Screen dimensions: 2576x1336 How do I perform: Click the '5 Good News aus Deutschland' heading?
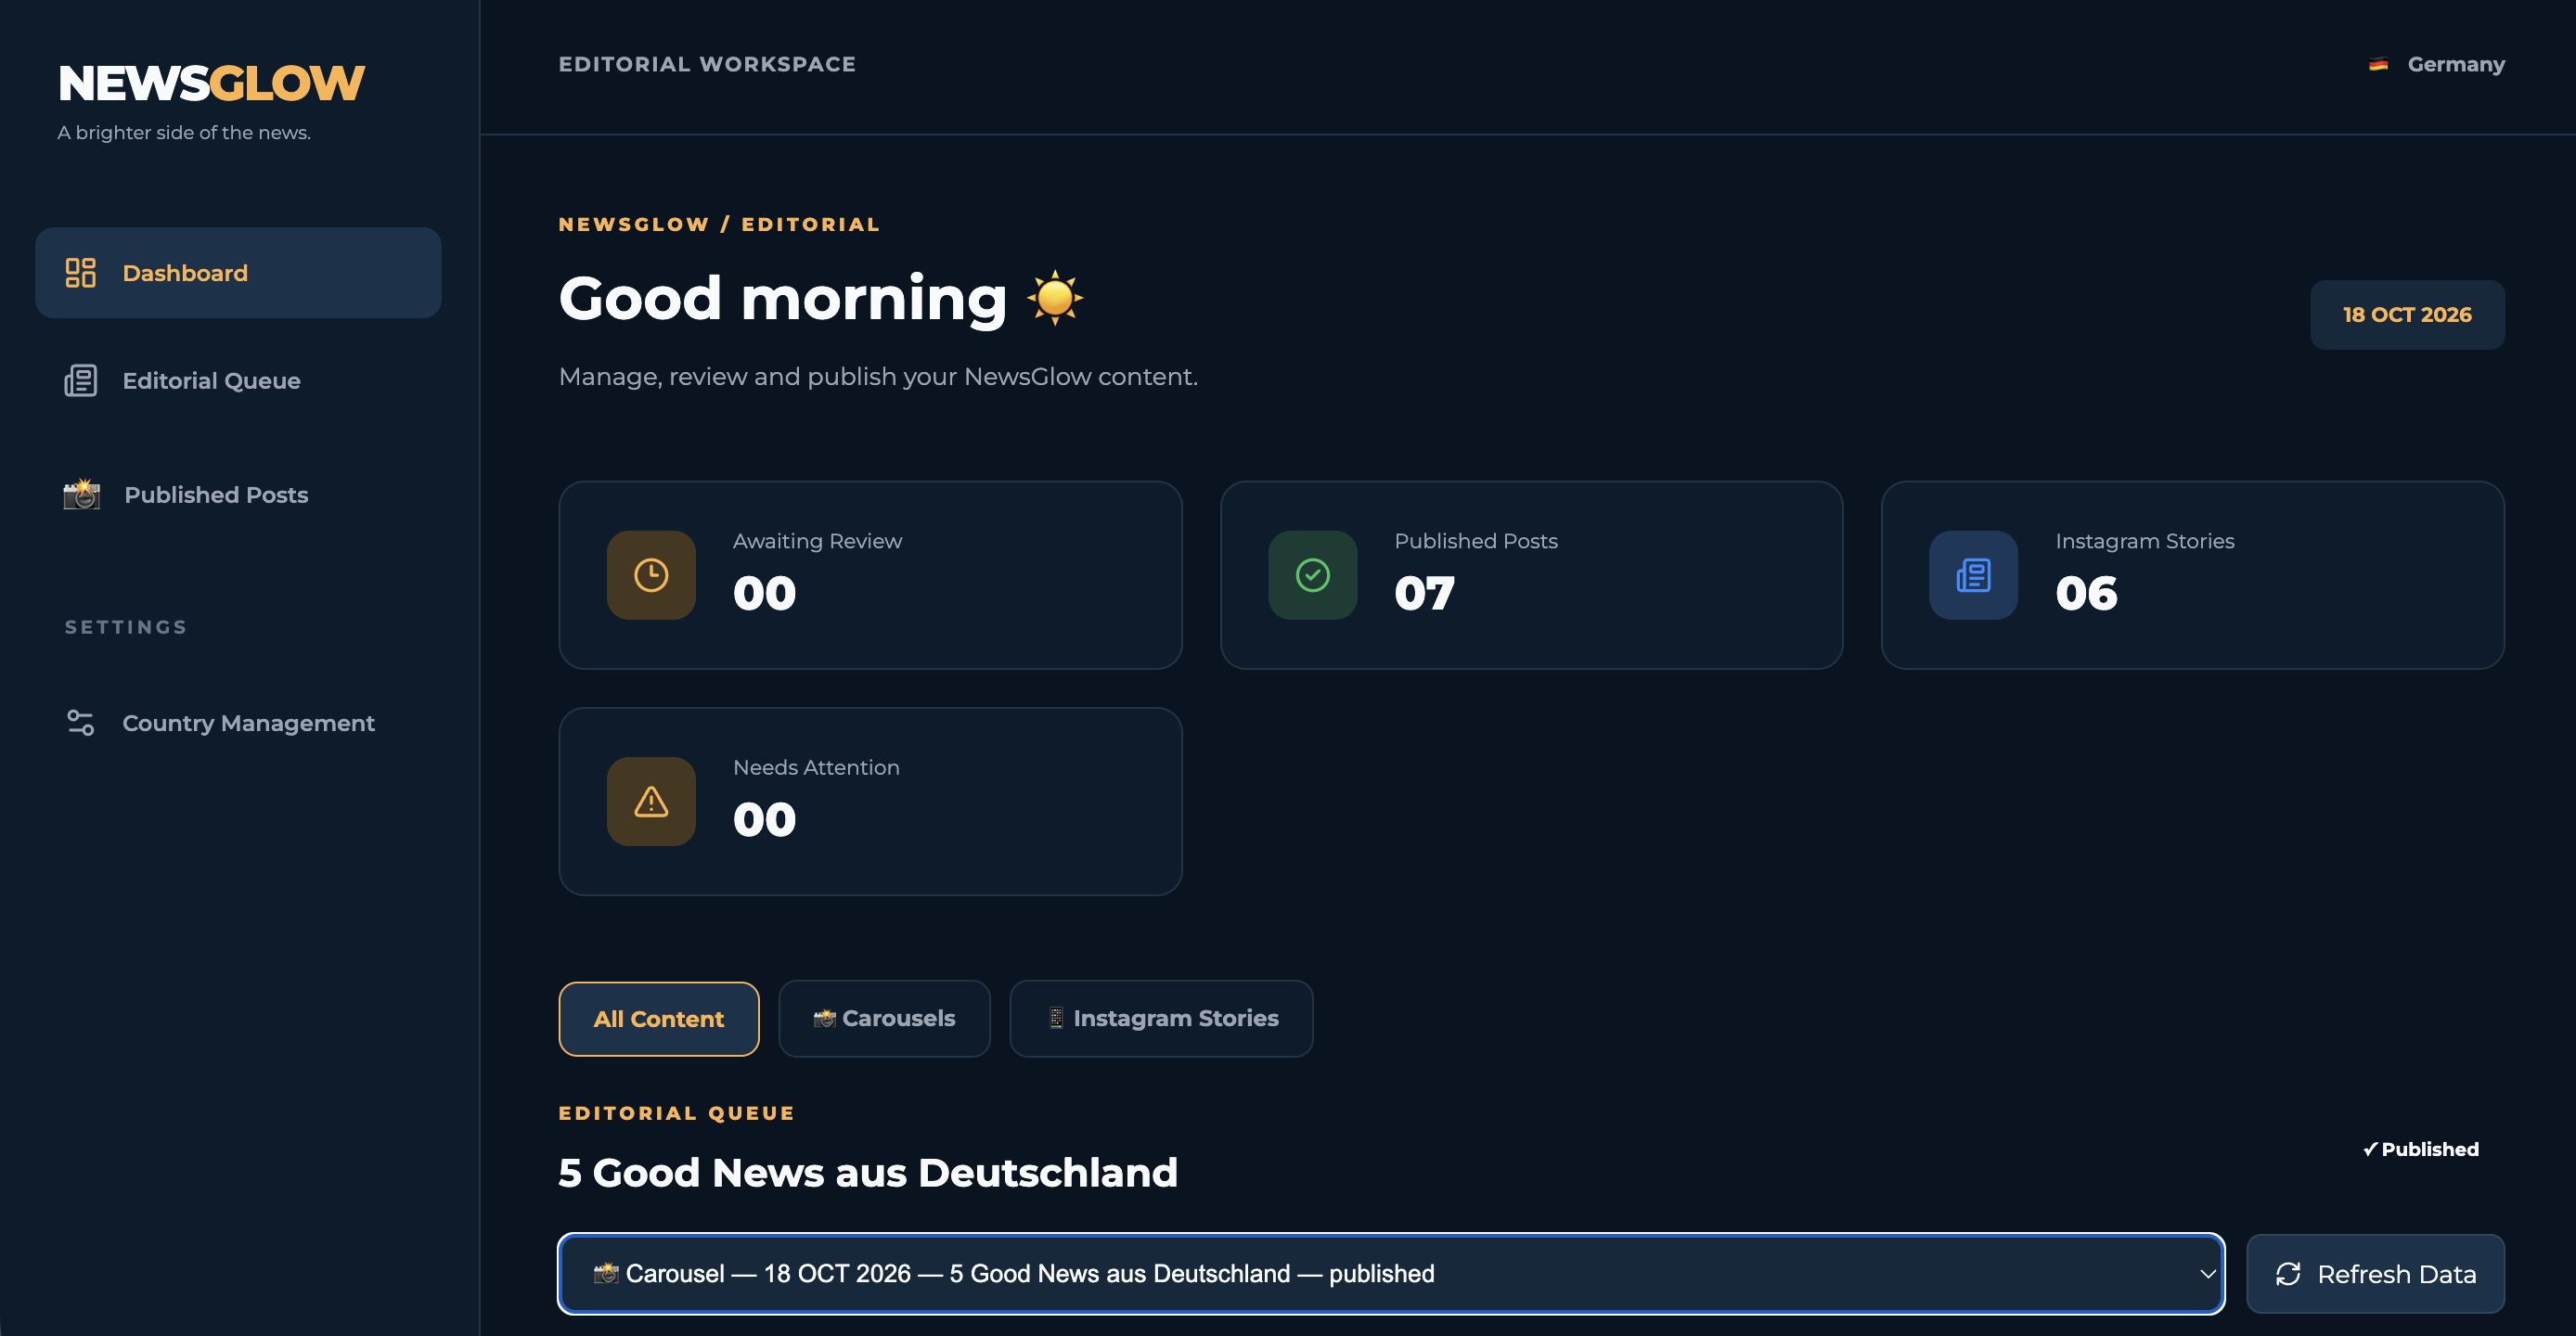click(x=868, y=1173)
